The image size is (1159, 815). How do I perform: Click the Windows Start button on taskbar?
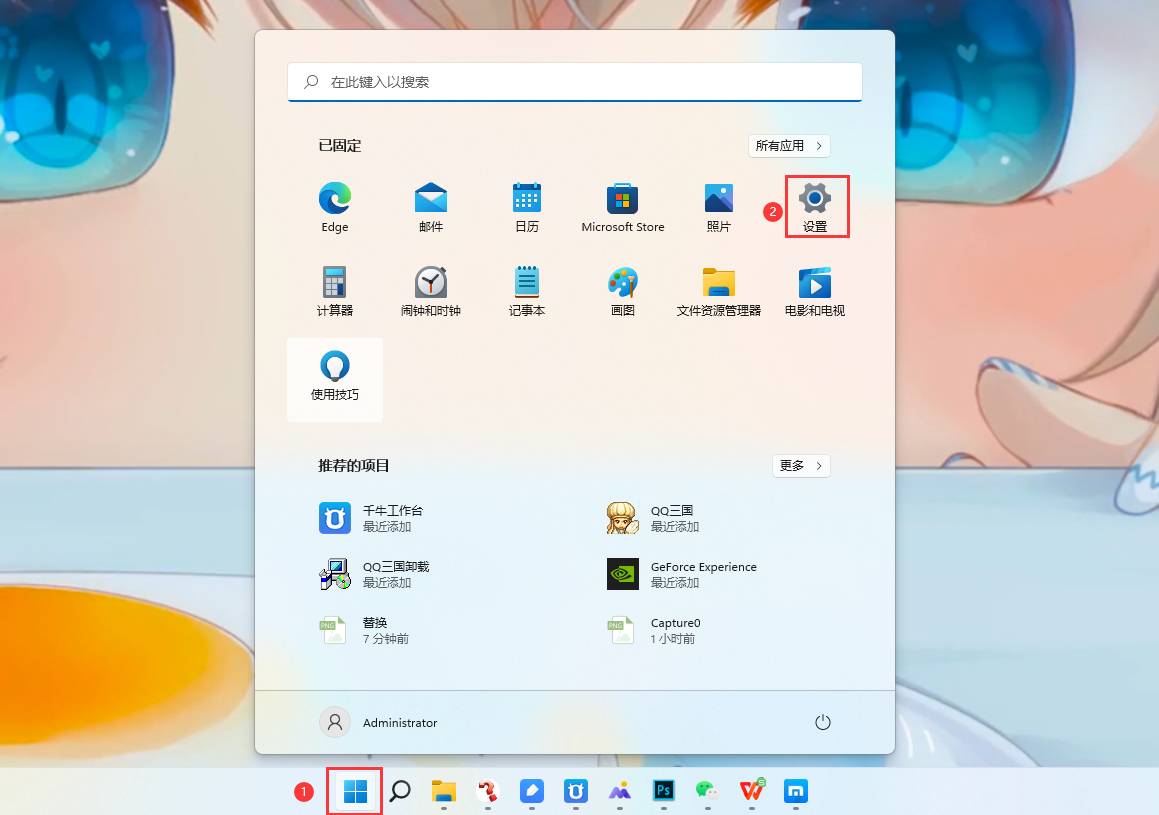(x=355, y=791)
